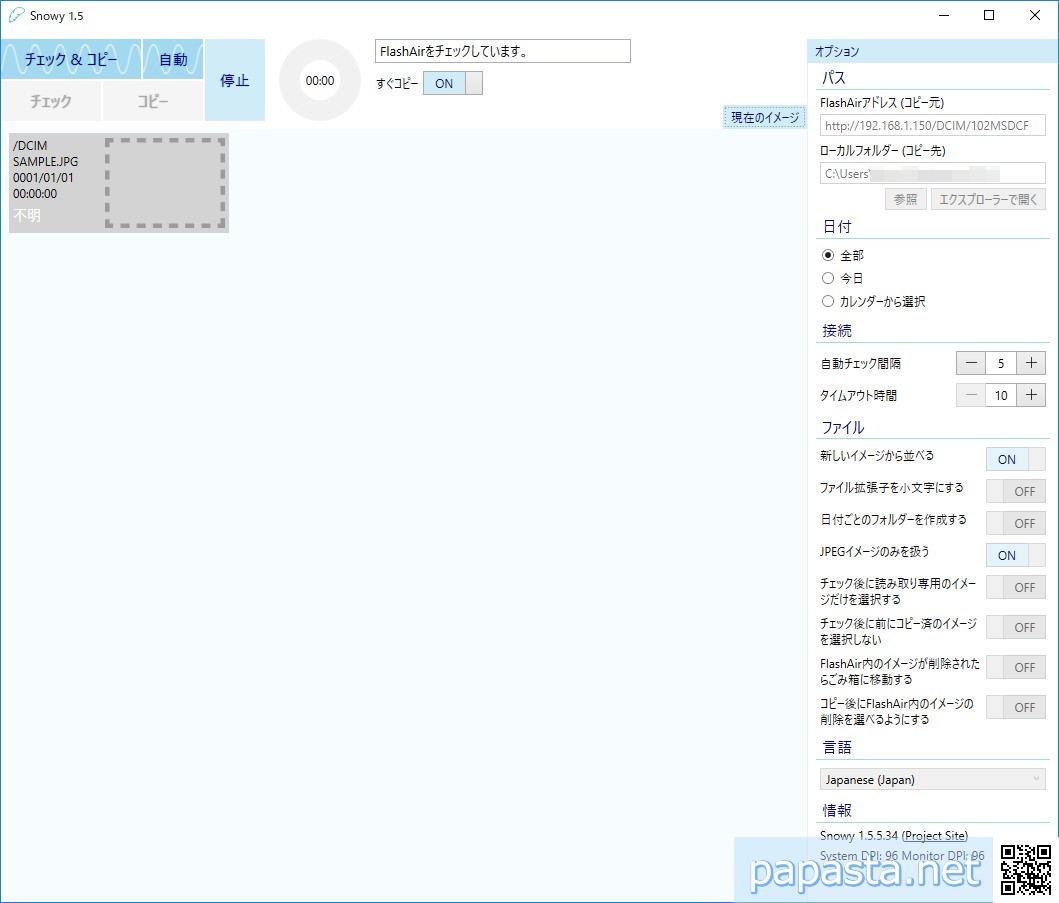Click the circular 00:00 timer indicator
Screen dimensions: 1059x903
point(320,81)
